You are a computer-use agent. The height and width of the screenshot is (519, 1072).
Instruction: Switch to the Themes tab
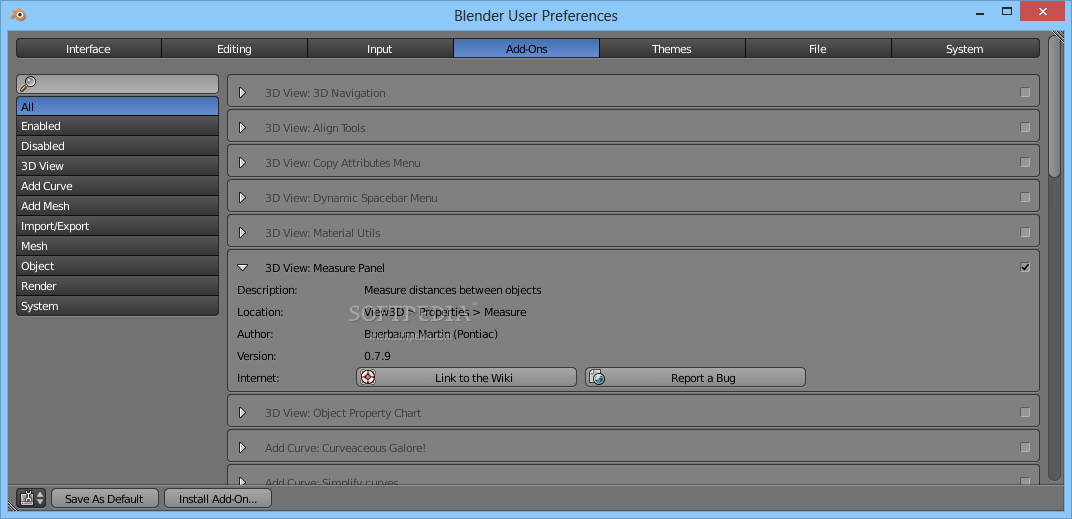[672, 49]
